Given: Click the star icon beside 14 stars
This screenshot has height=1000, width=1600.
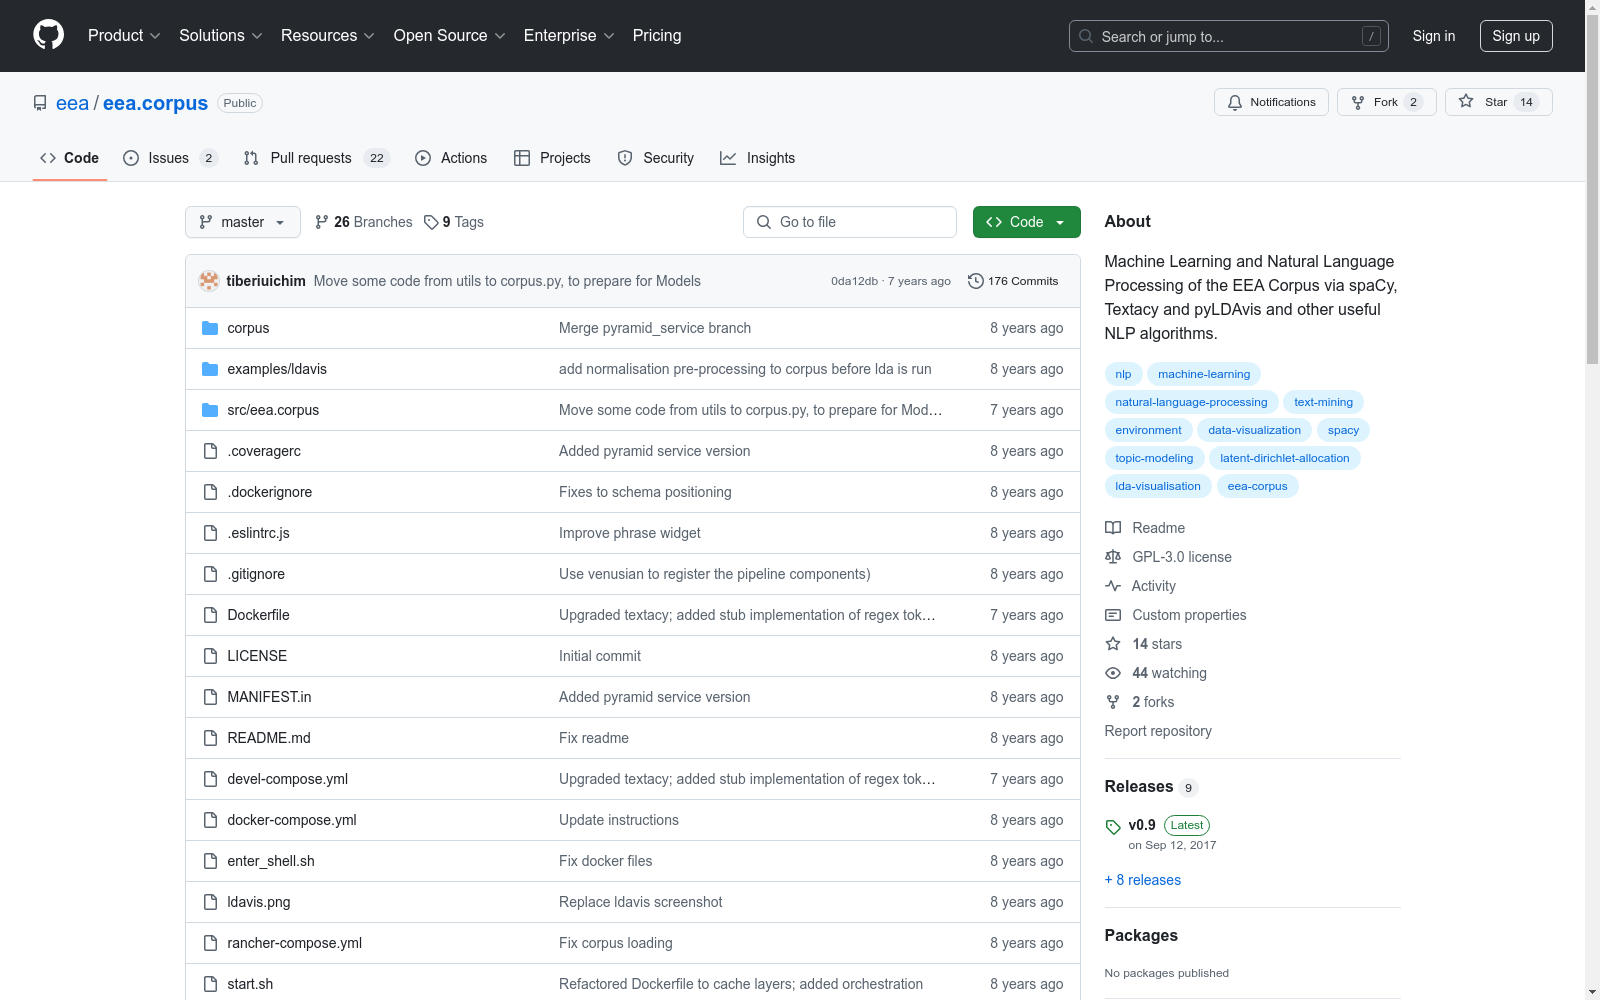Looking at the screenshot, I should [x=1113, y=644].
